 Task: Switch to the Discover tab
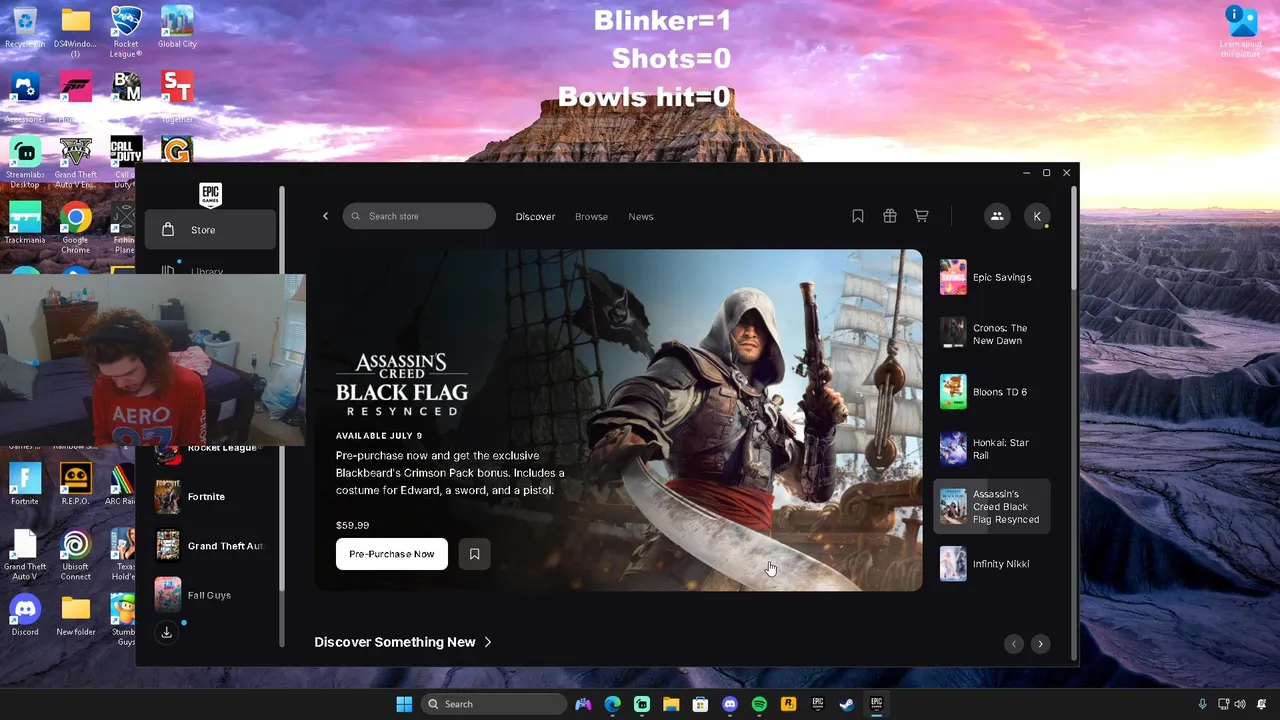tap(535, 216)
